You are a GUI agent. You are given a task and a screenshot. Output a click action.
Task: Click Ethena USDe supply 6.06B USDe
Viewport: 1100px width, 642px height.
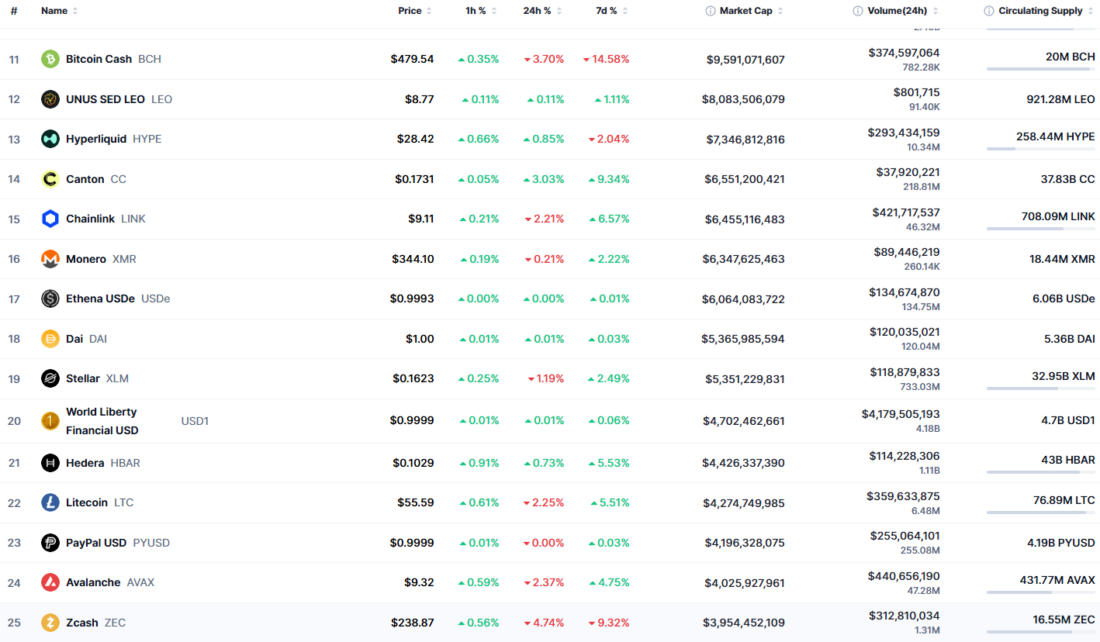[1064, 299]
